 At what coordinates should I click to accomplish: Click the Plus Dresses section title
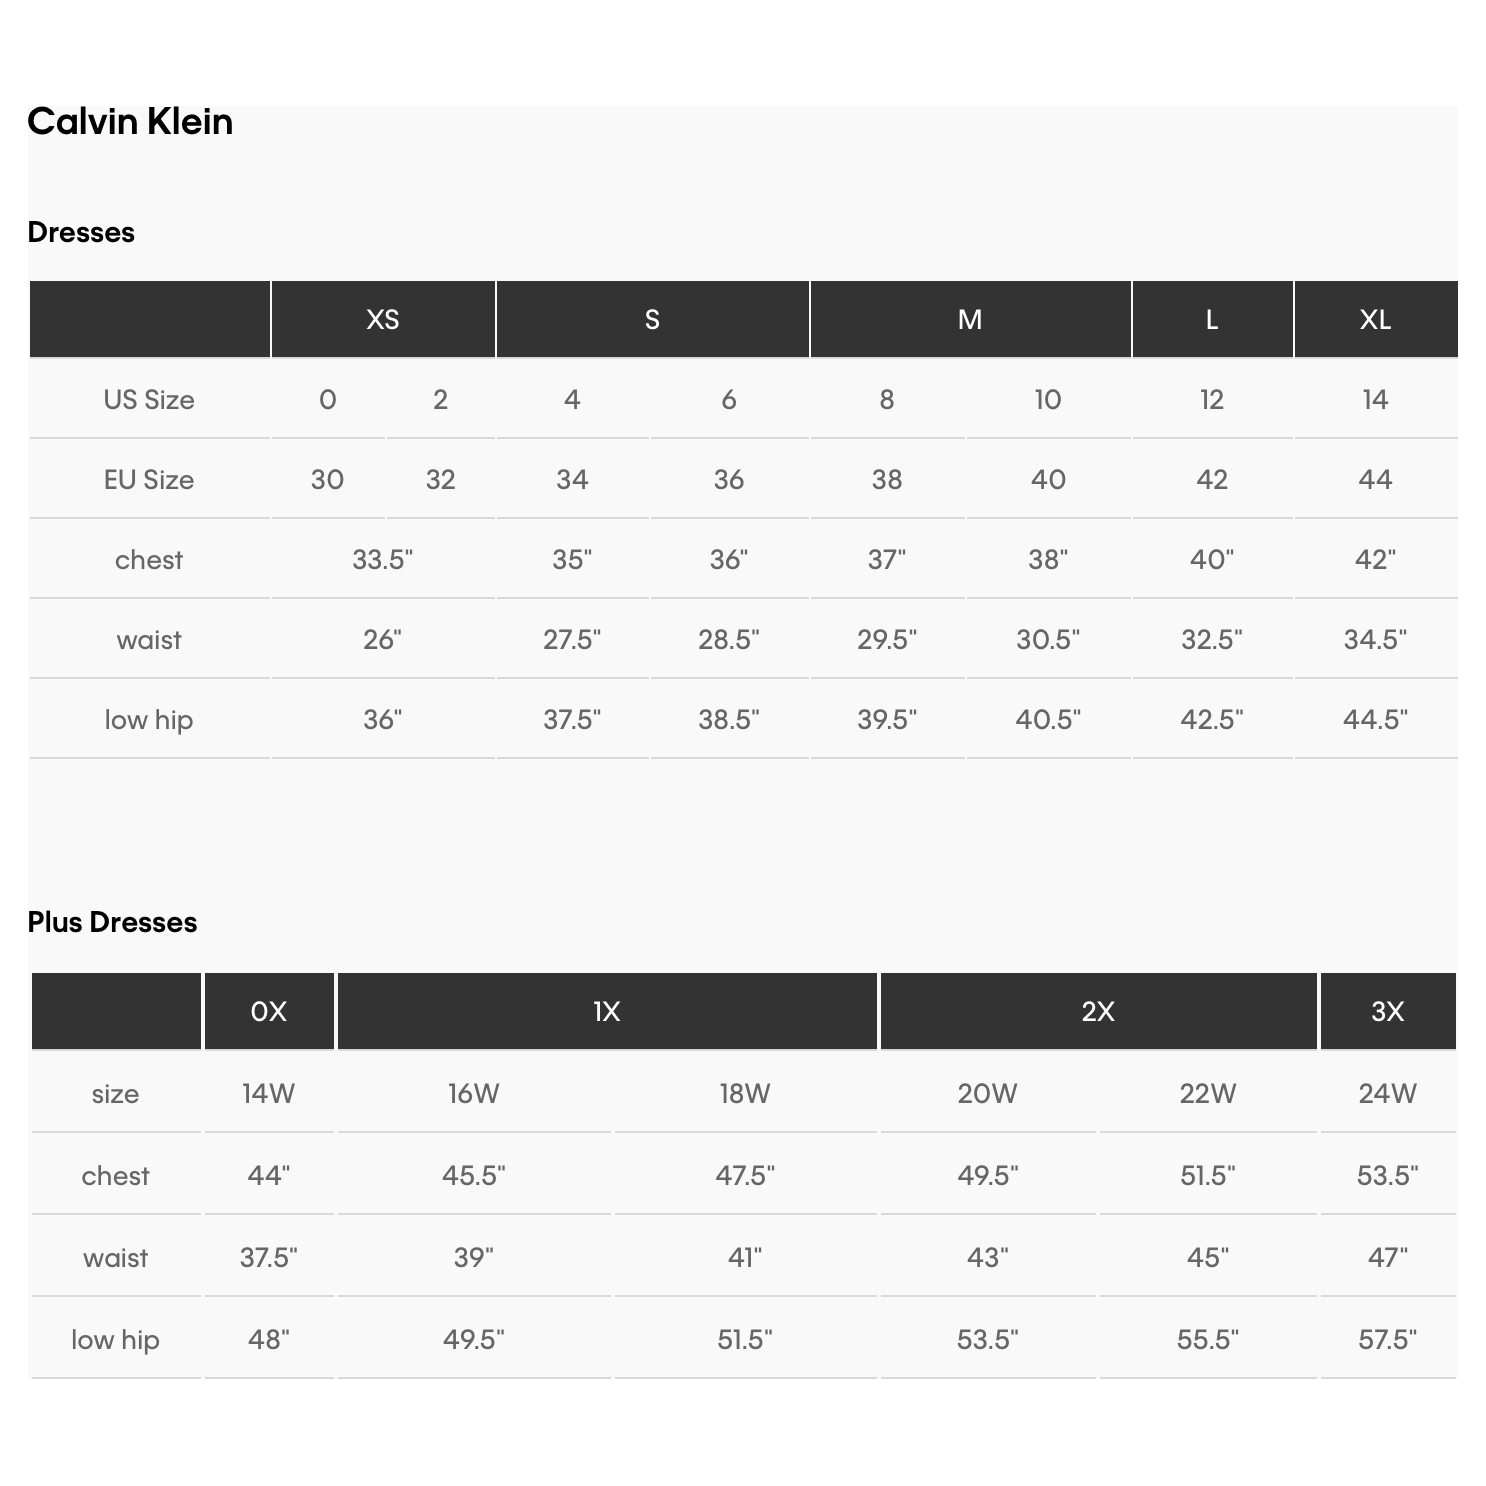coord(112,922)
